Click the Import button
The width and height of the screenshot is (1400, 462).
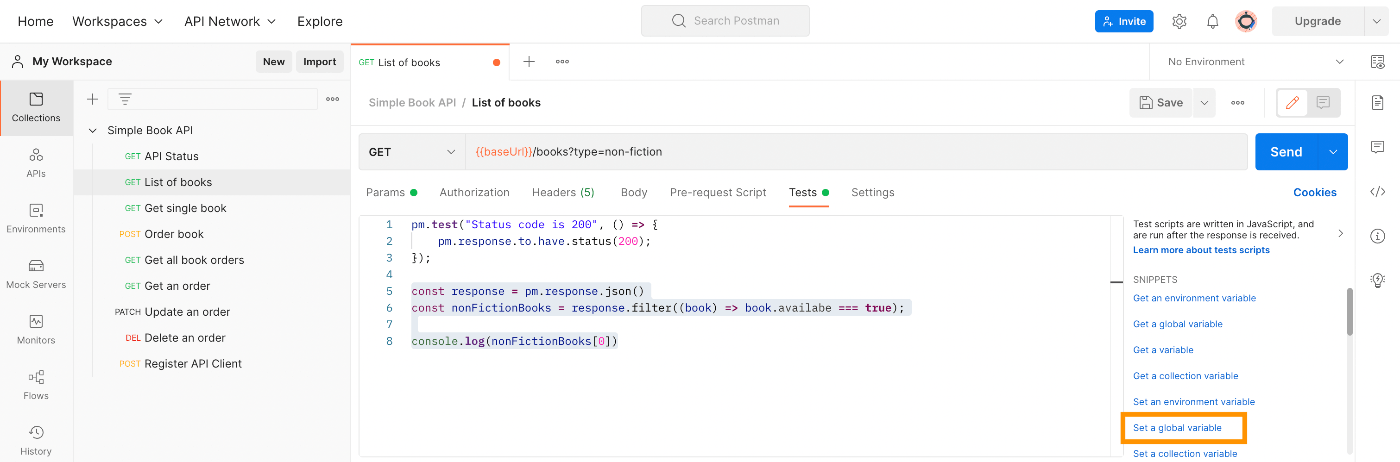tap(320, 61)
